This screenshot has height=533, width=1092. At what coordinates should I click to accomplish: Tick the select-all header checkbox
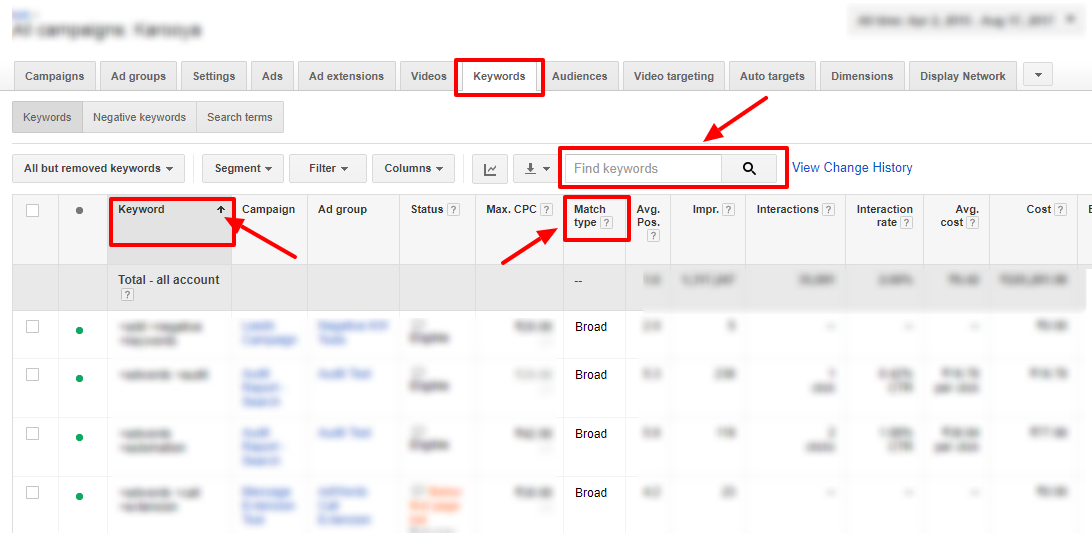point(33,210)
